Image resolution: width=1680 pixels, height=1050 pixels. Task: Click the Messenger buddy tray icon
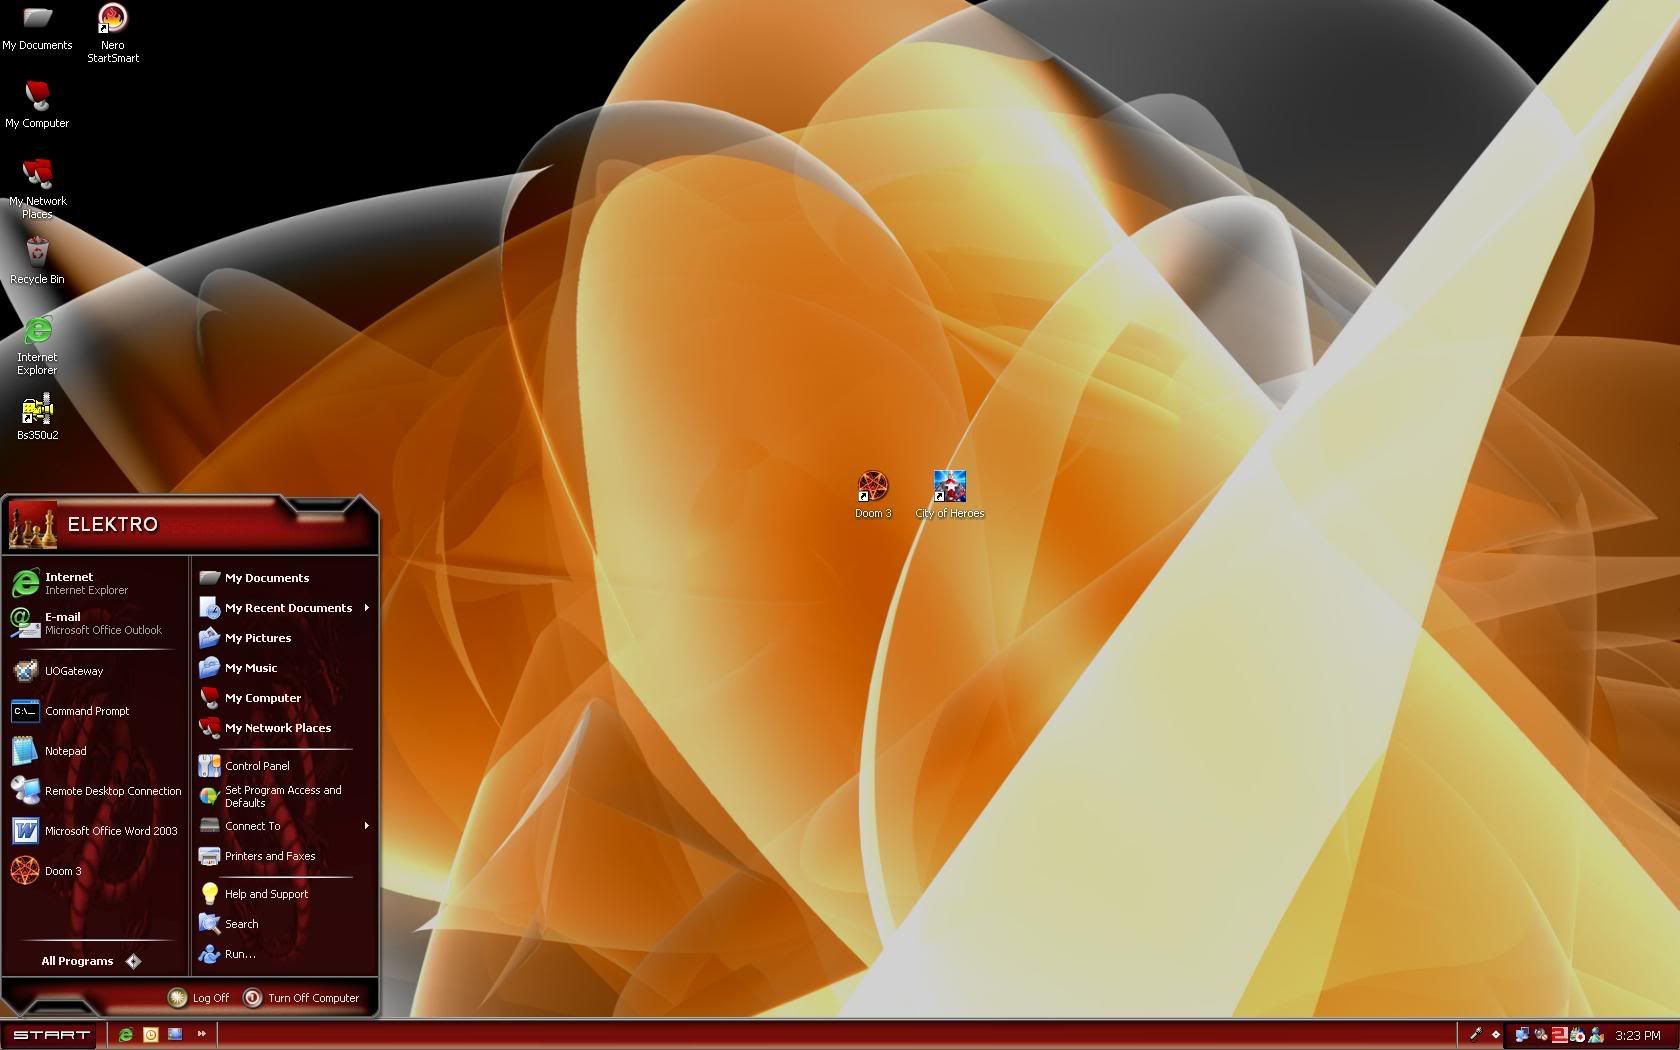click(1596, 1035)
